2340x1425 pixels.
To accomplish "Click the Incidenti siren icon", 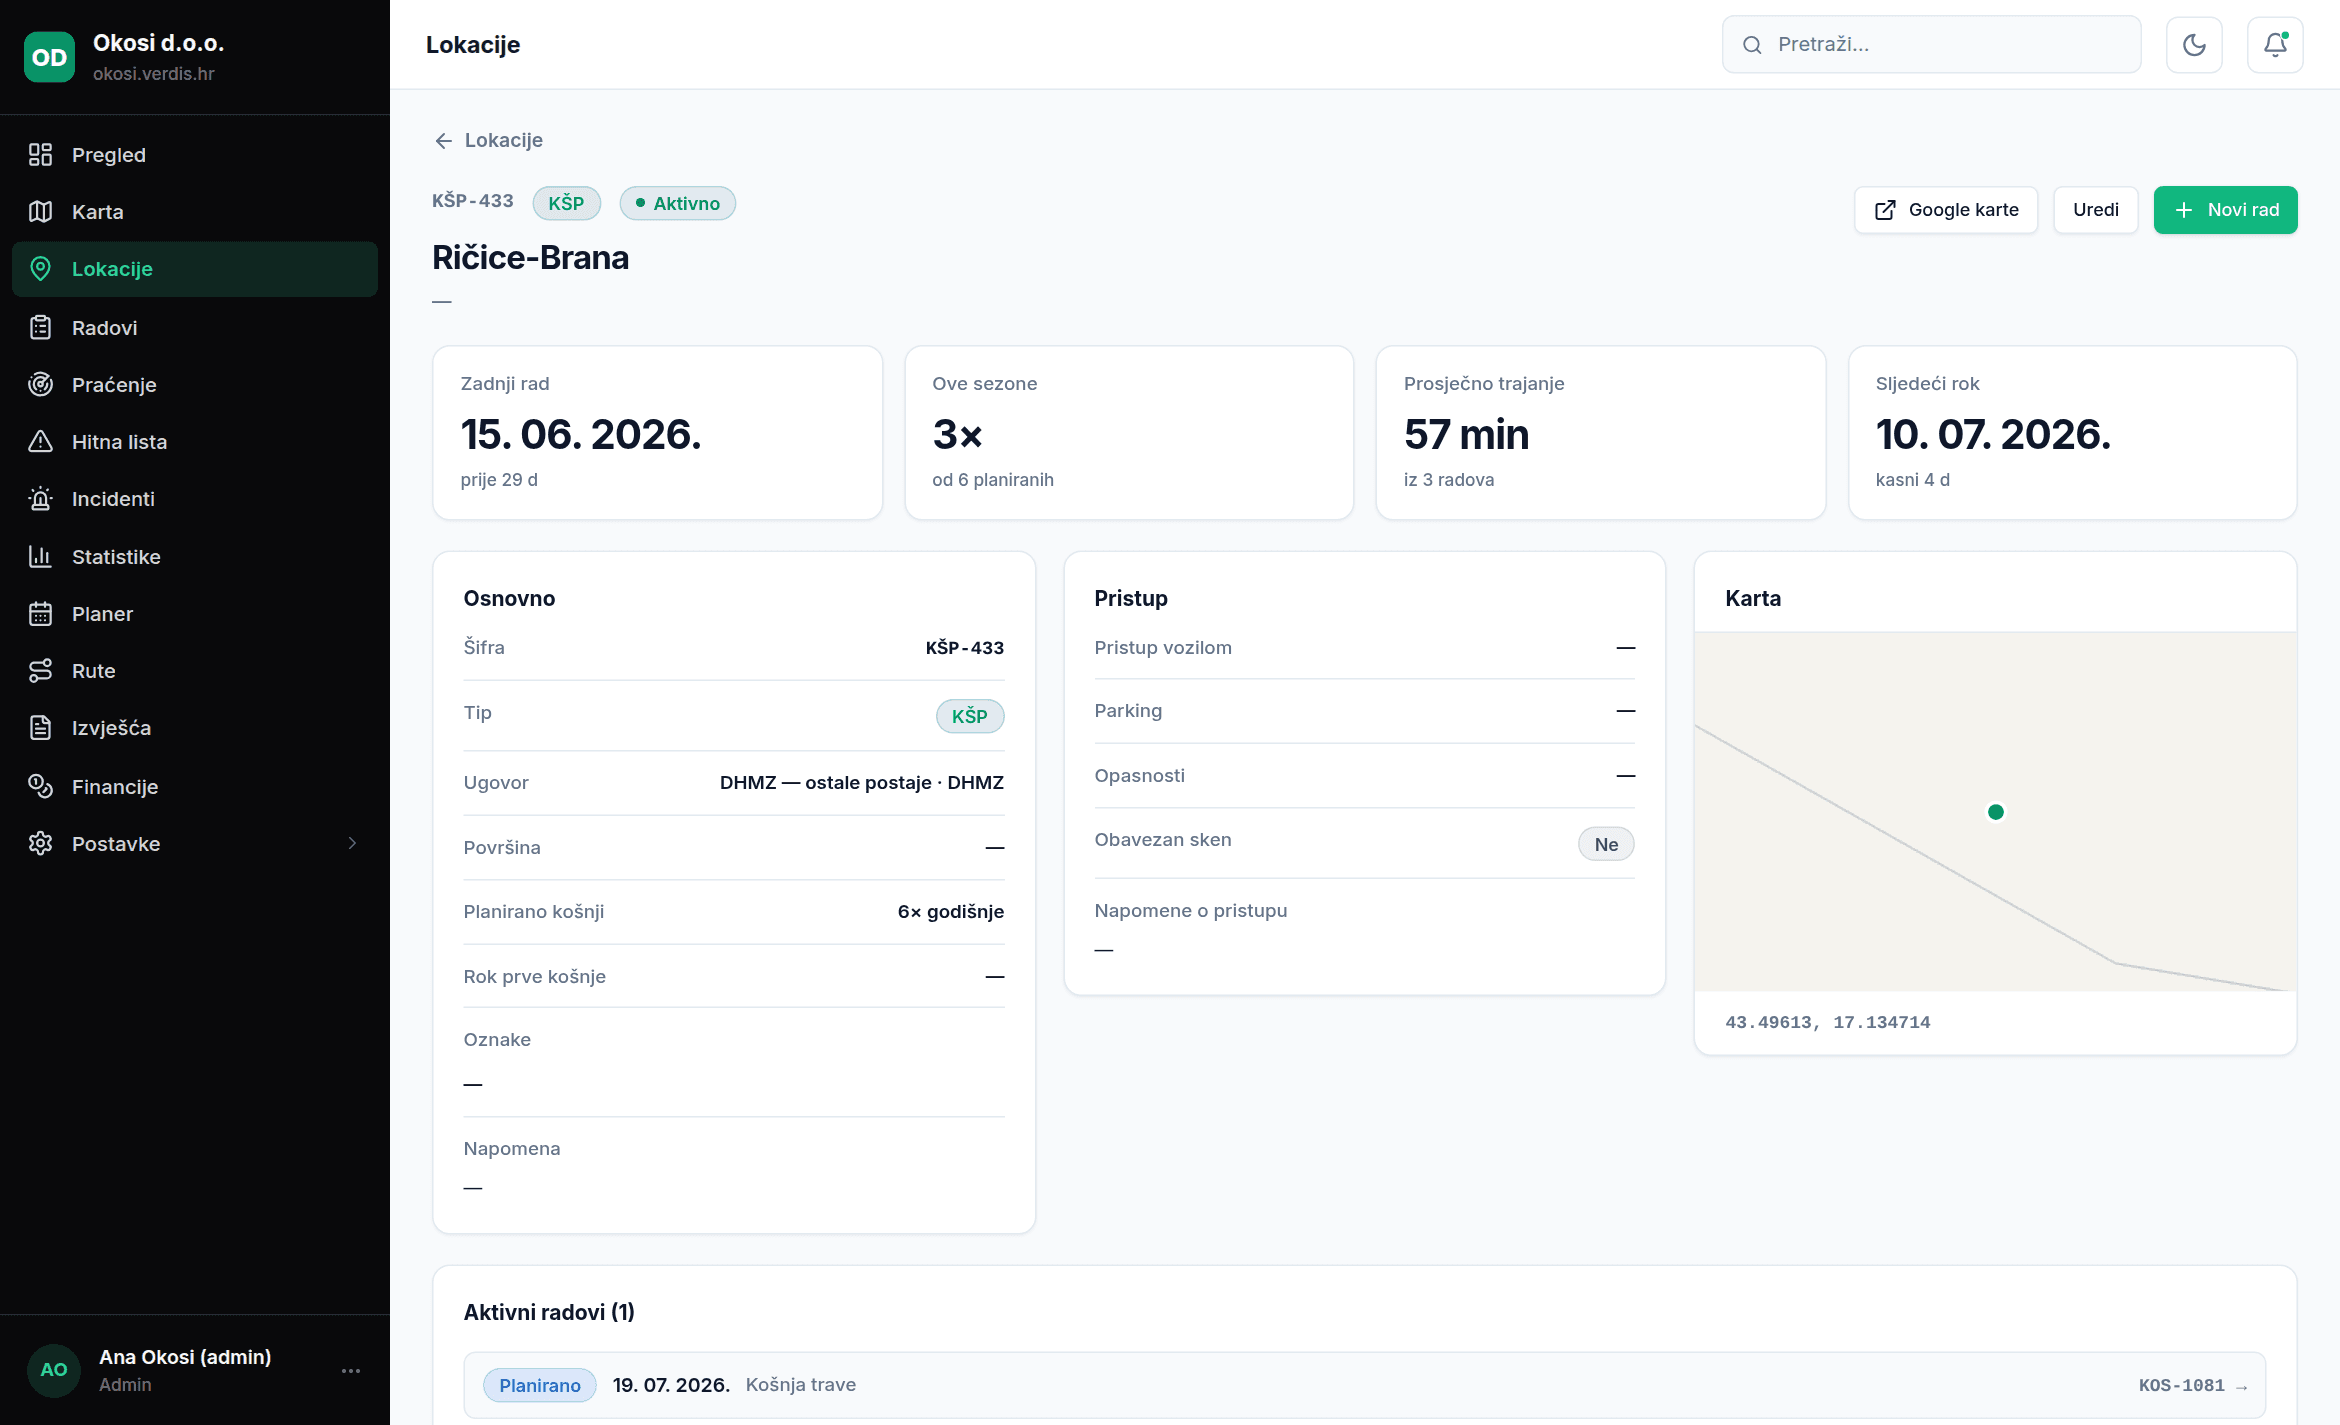I will [40, 499].
